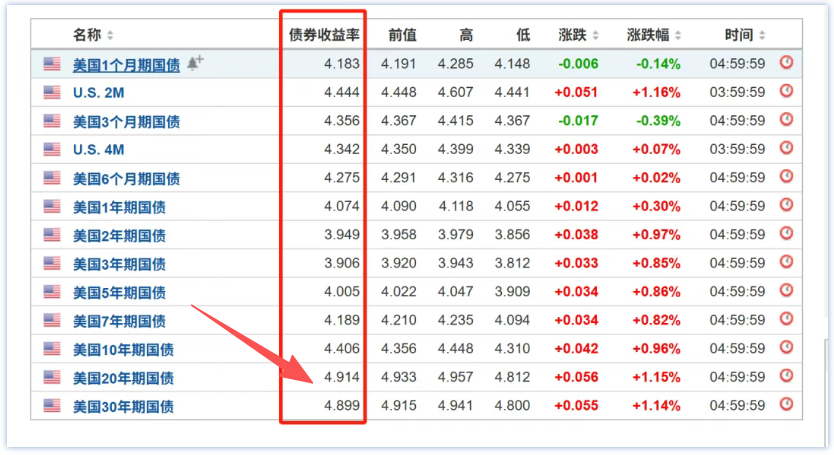Select the 4.914 yield cell for 20-year bond
This screenshot has width=834, height=455.
pyautogui.click(x=342, y=377)
